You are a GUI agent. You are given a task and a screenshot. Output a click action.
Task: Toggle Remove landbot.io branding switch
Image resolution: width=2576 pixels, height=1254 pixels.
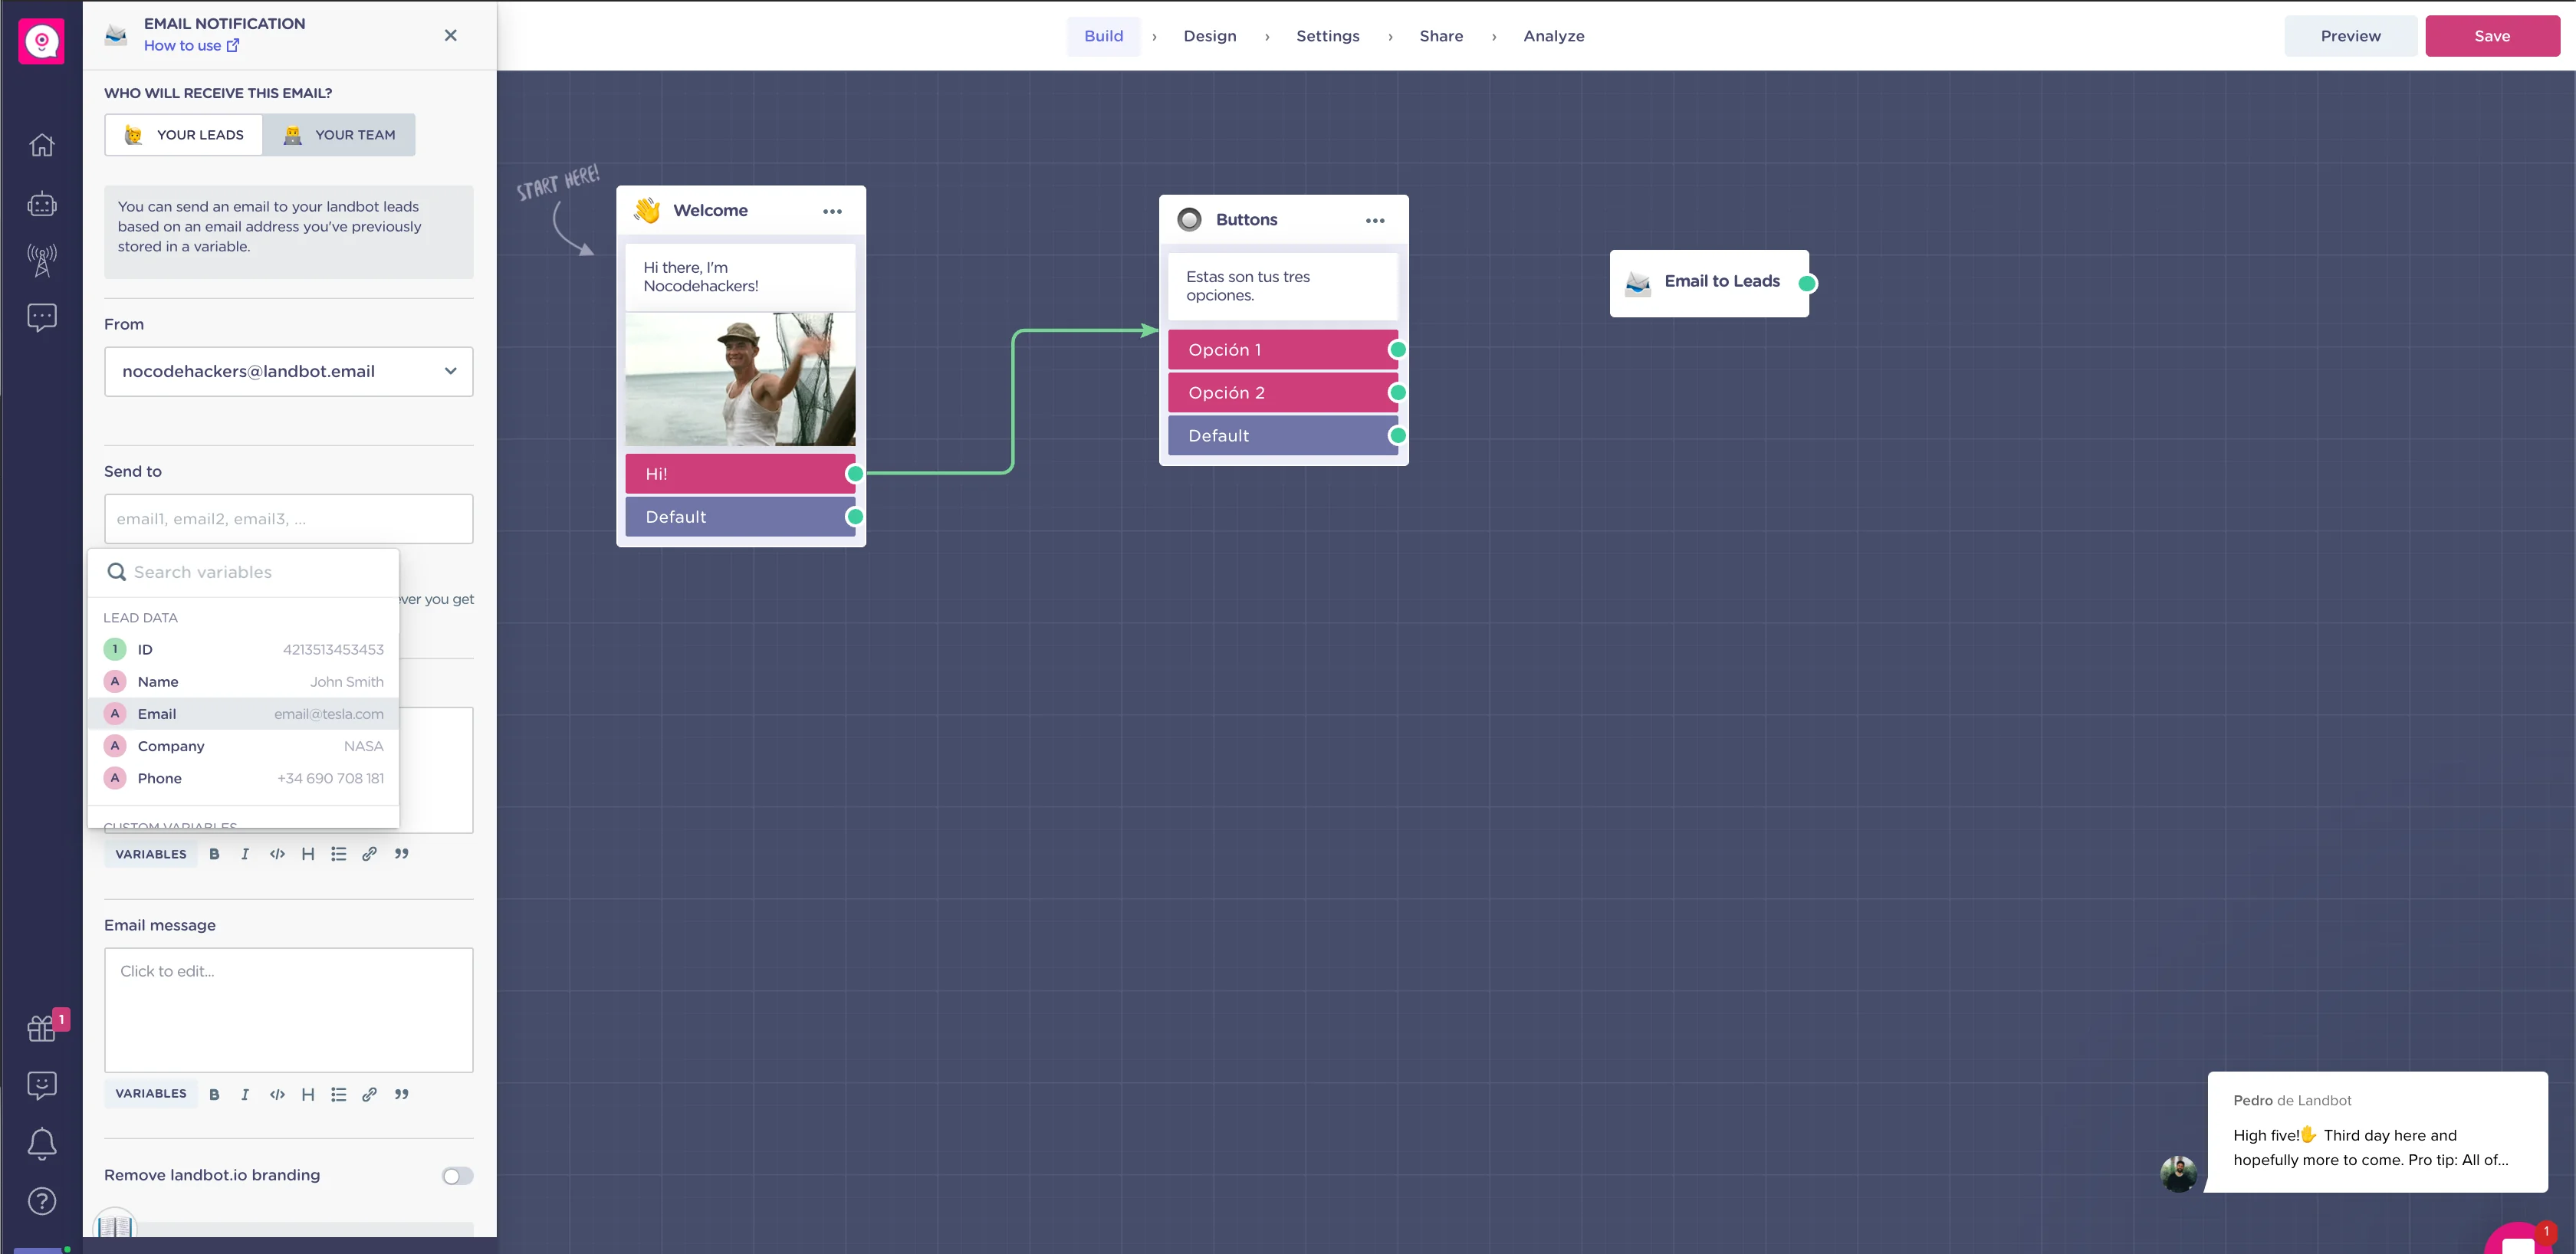point(457,1176)
